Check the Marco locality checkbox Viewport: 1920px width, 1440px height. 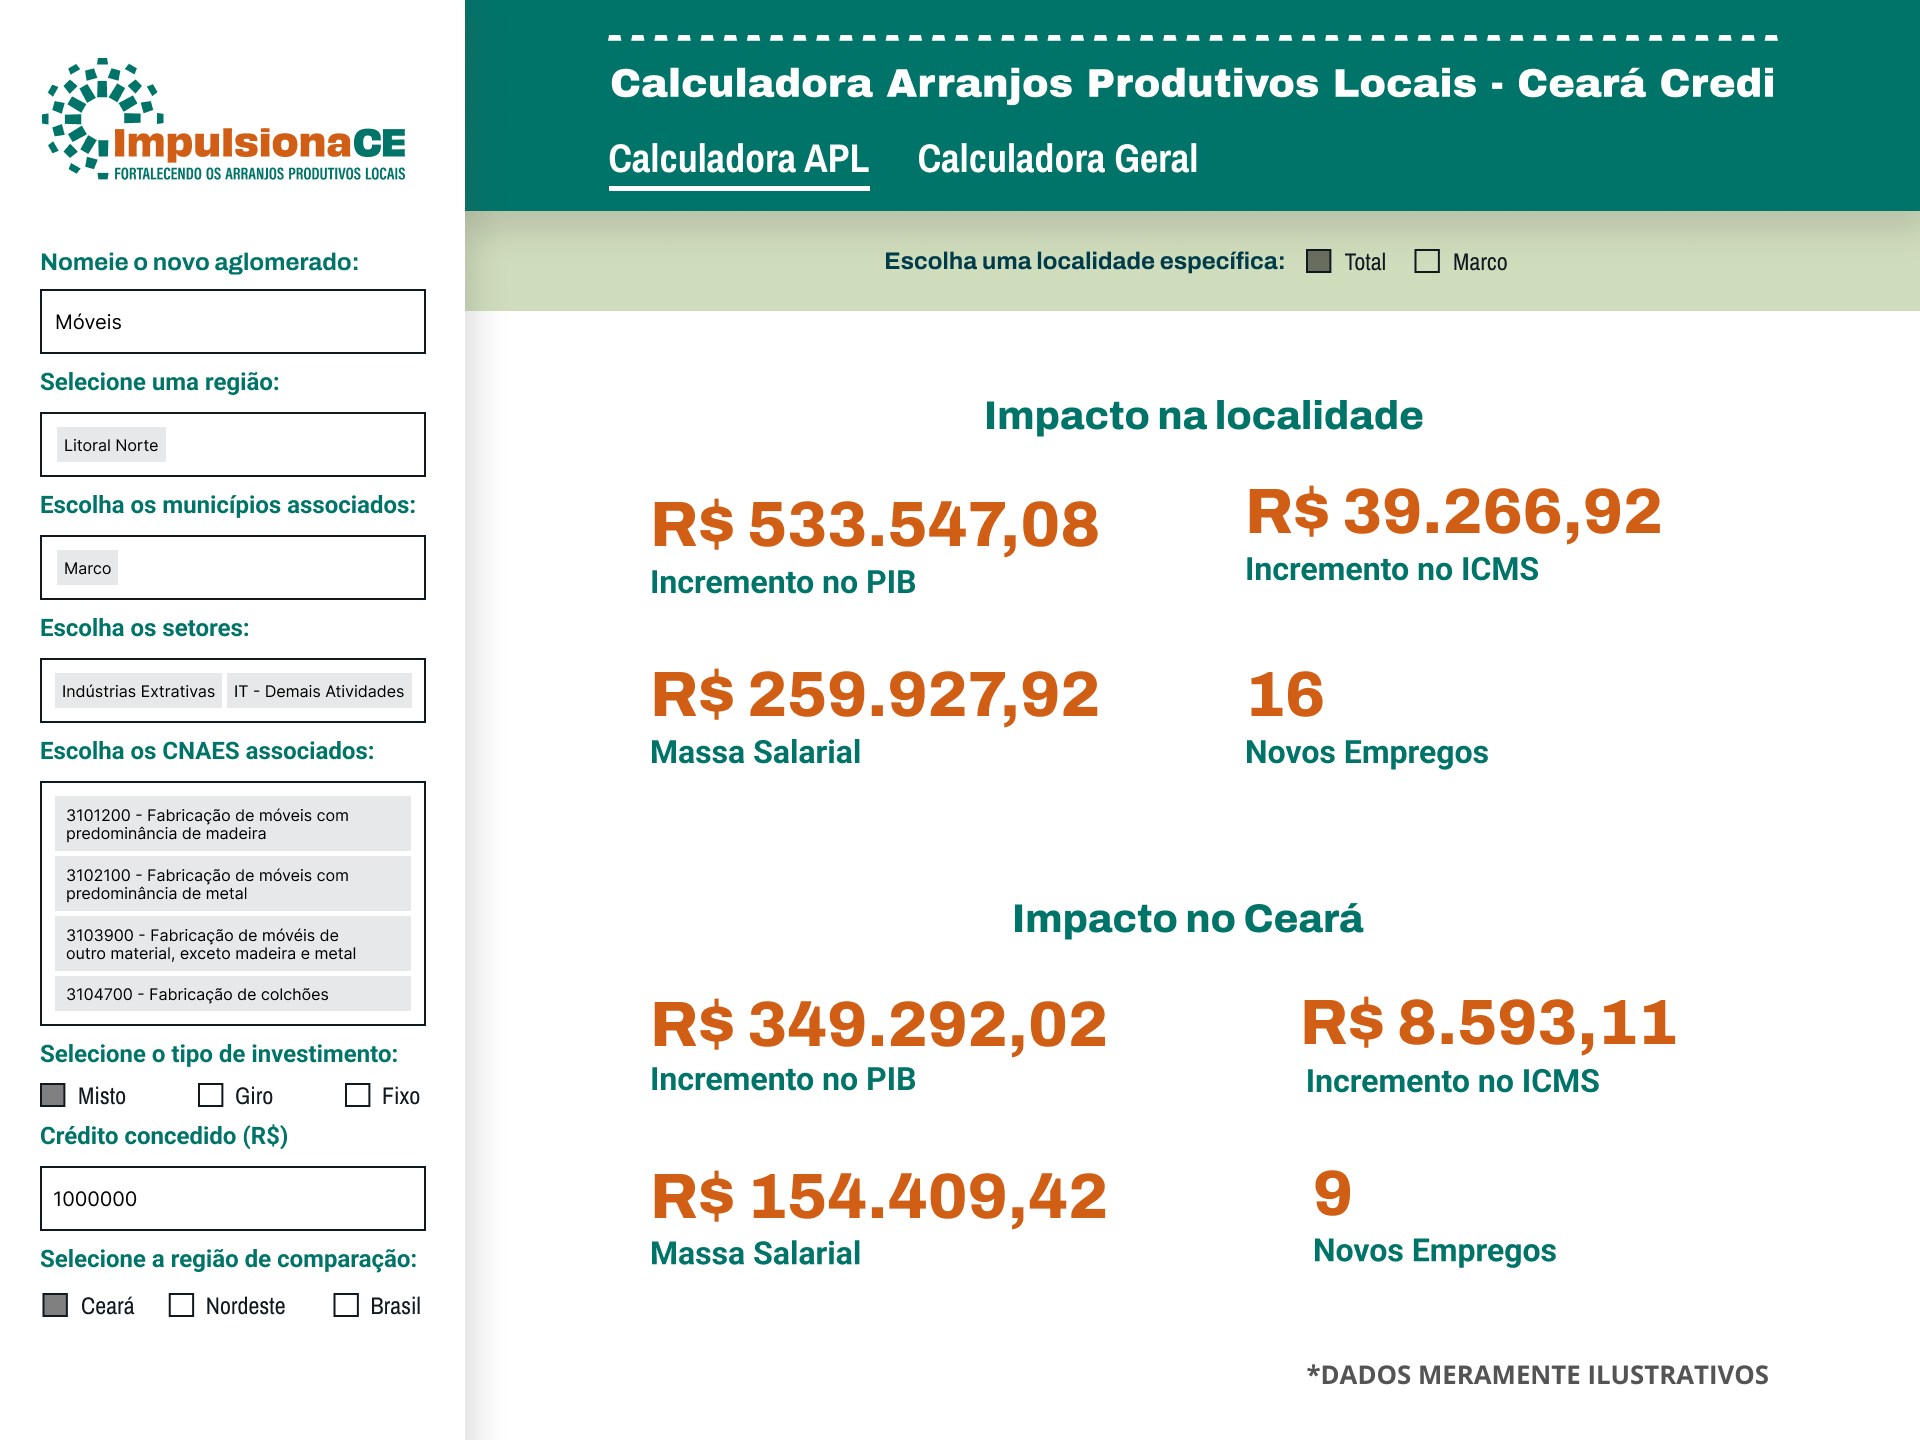tap(1427, 261)
